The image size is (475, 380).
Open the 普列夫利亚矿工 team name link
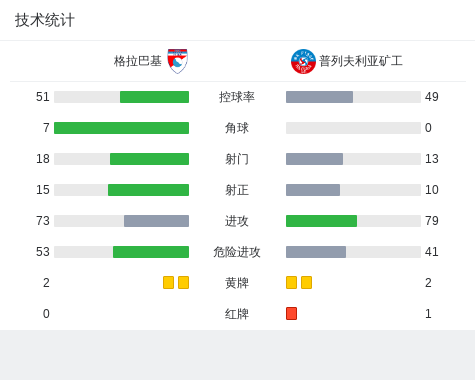point(361,61)
